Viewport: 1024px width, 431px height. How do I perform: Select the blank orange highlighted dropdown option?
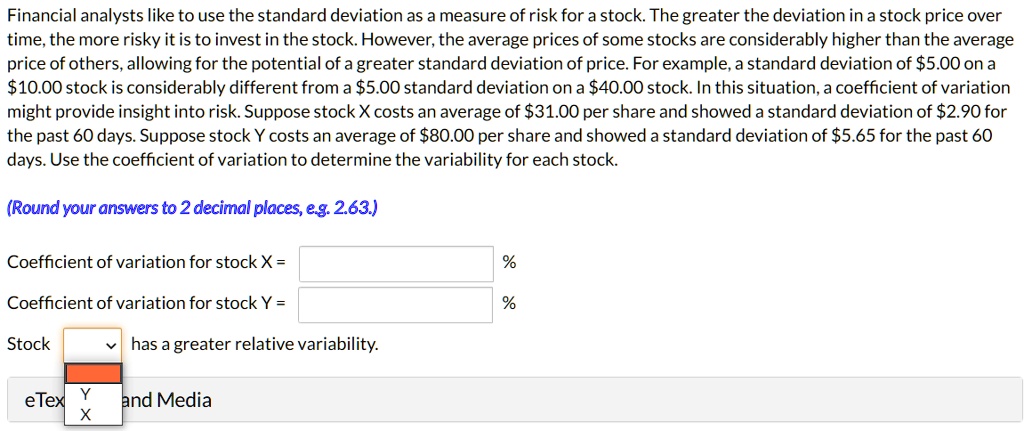[93, 373]
